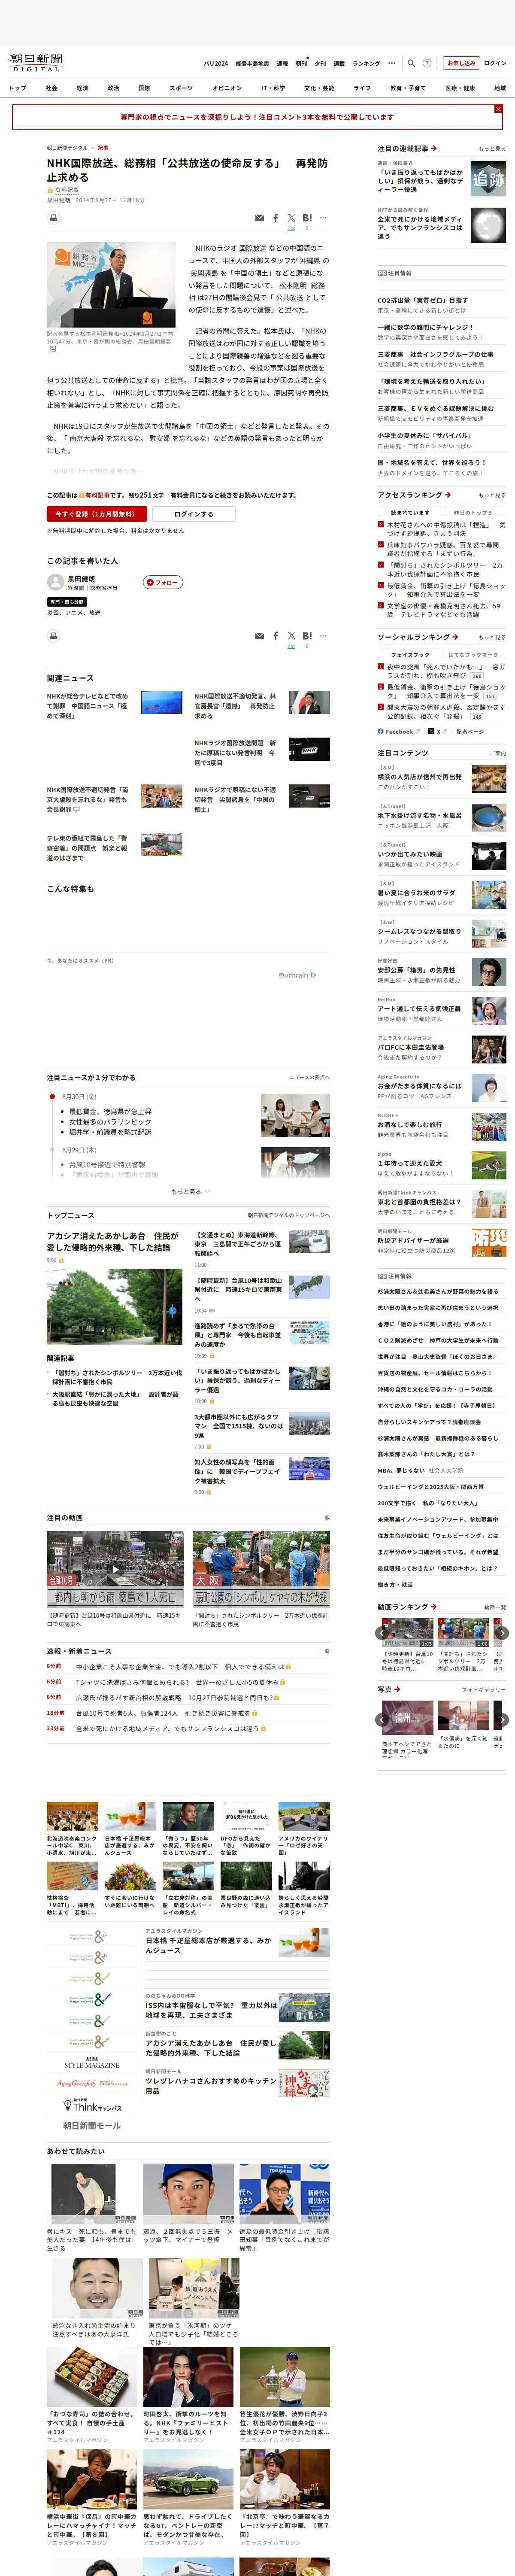The height and width of the screenshot is (2576, 515).
Task: Open 経済 navigation tab
Action: tap(82, 88)
